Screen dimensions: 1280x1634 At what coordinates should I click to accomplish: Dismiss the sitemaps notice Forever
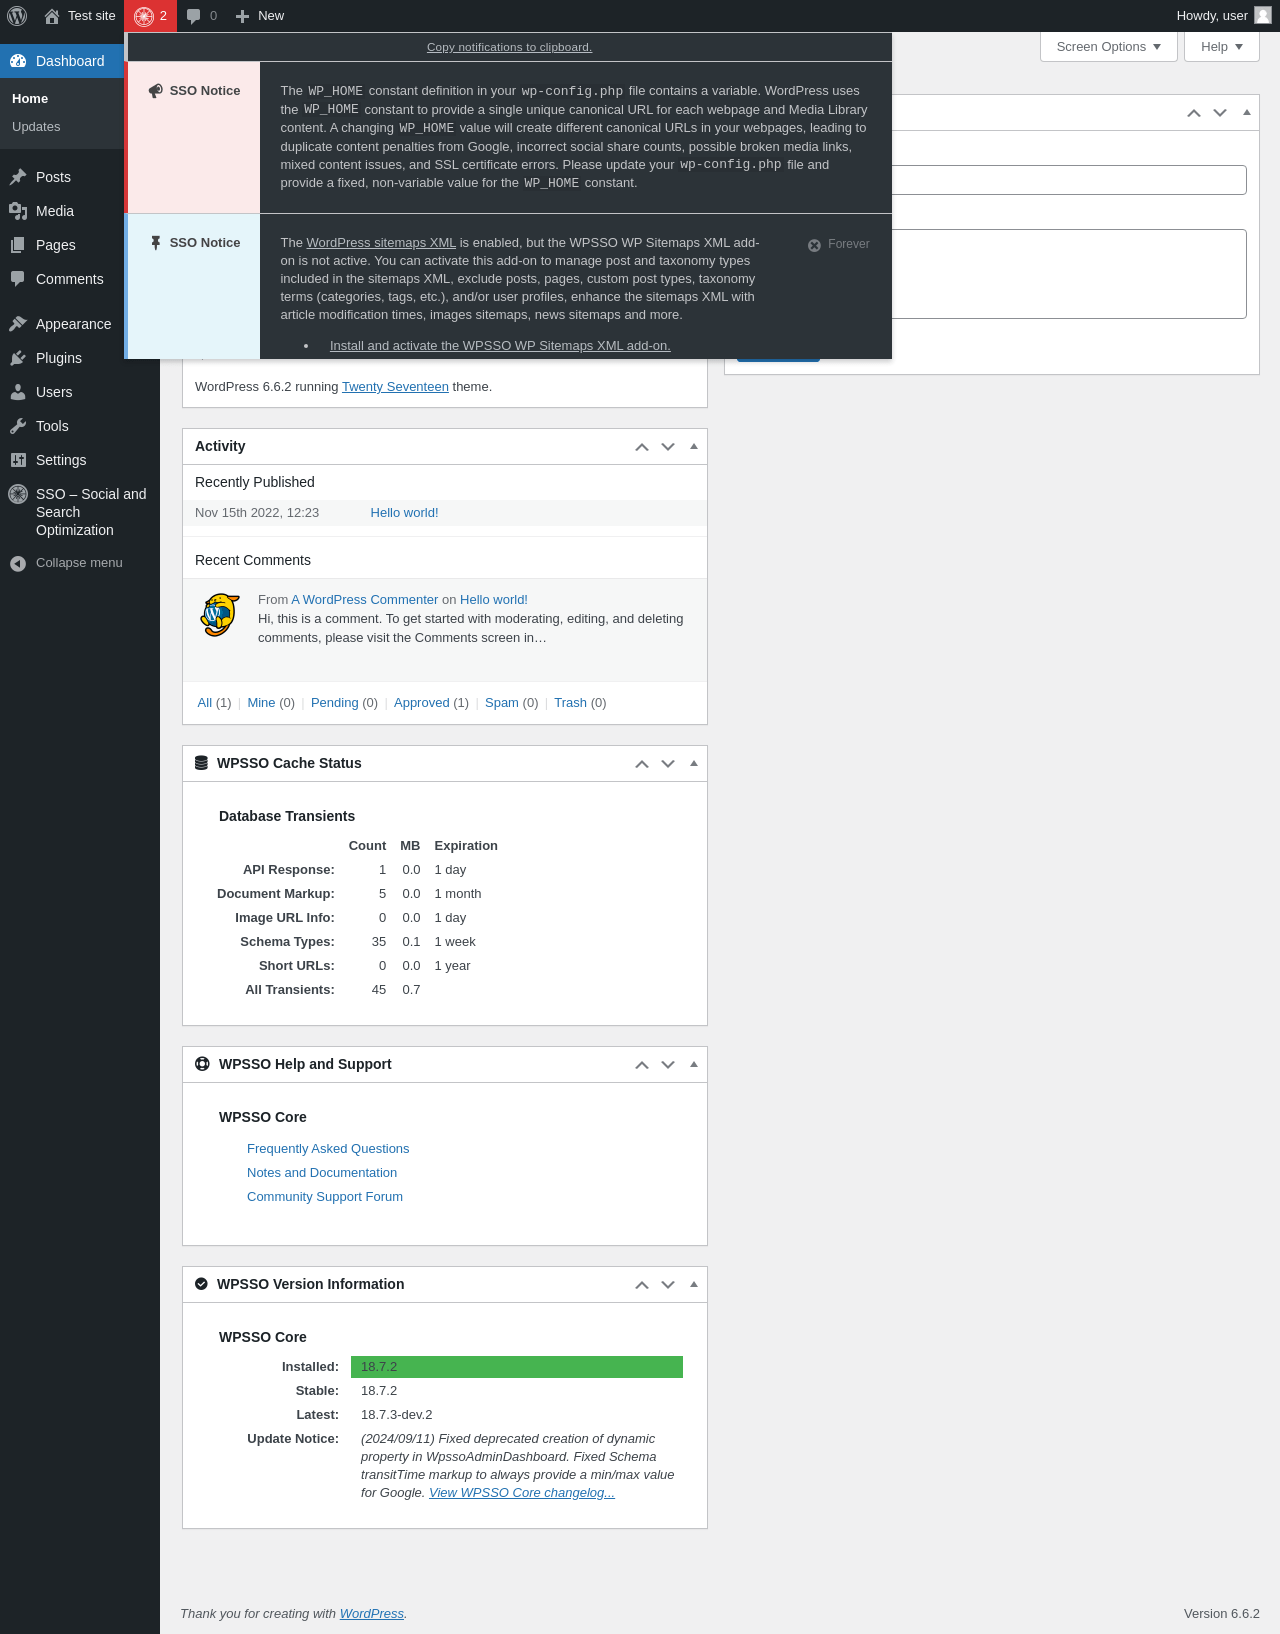coord(839,244)
